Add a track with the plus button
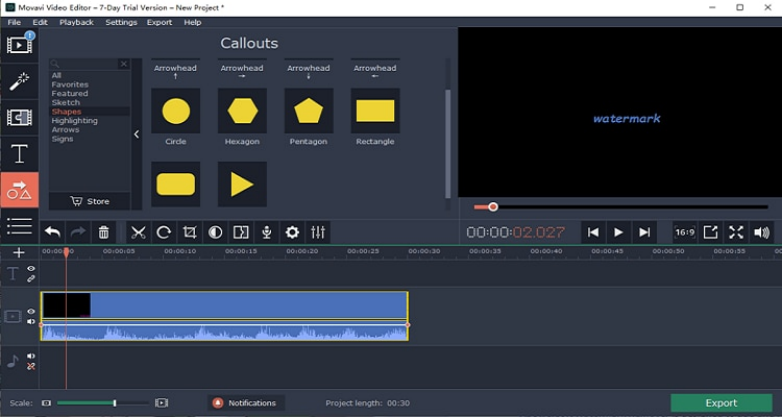The image size is (782, 417). (19, 253)
